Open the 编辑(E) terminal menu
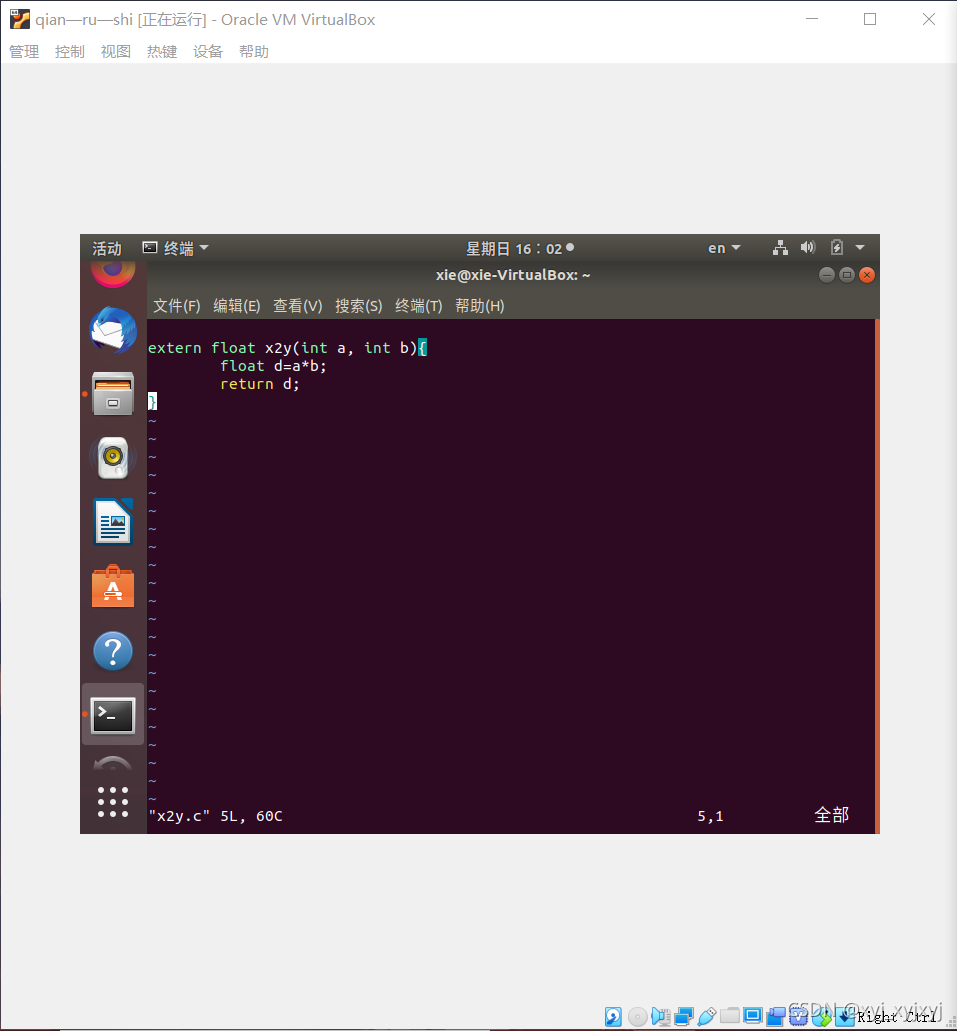 tap(237, 306)
